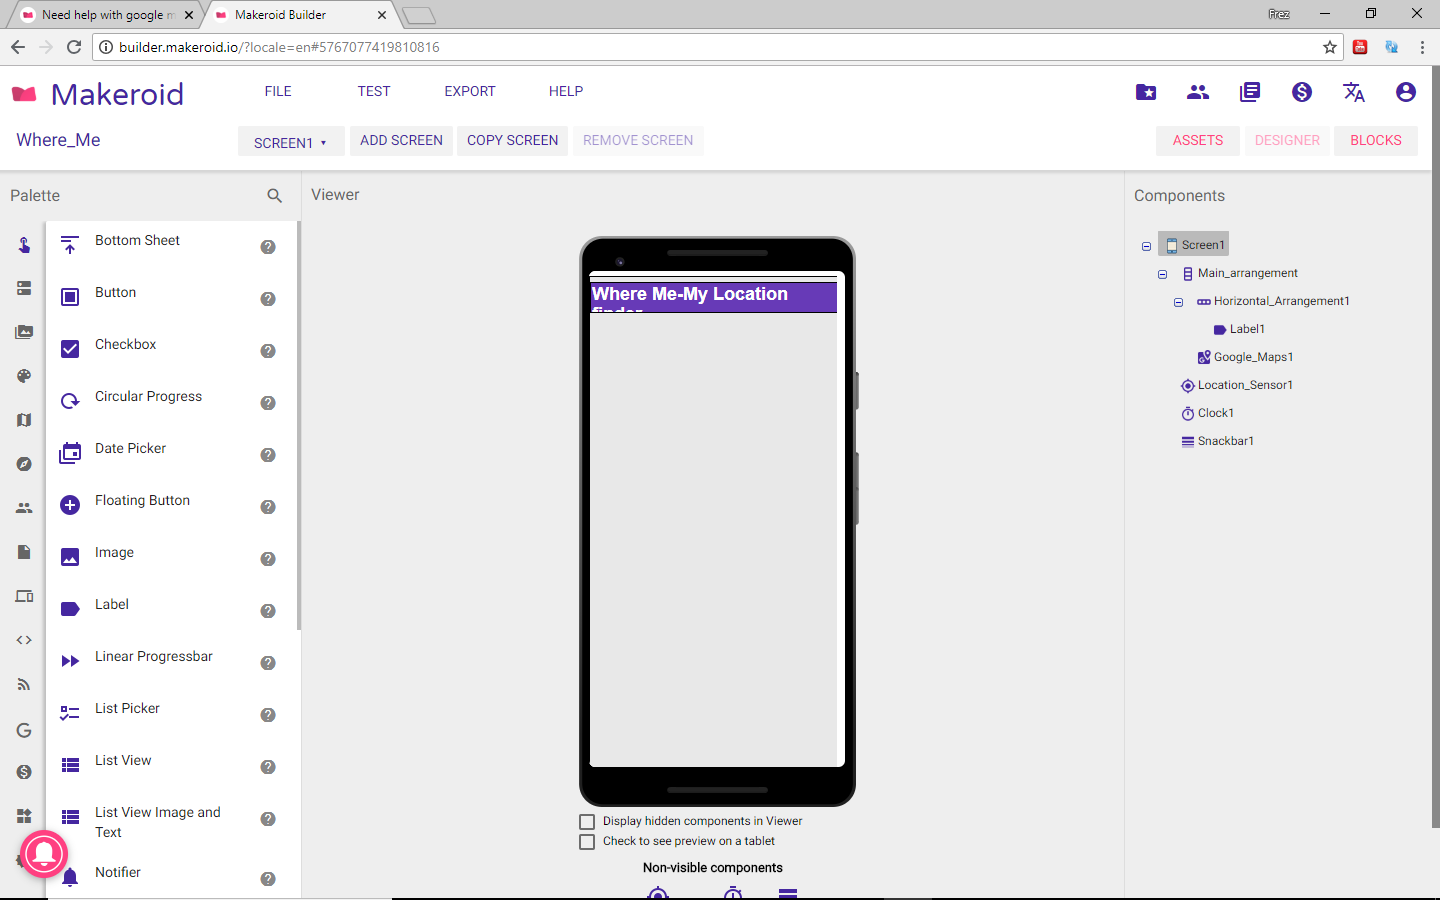The image size is (1440, 900).
Task: Open the language translate icon
Action: click(1354, 92)
